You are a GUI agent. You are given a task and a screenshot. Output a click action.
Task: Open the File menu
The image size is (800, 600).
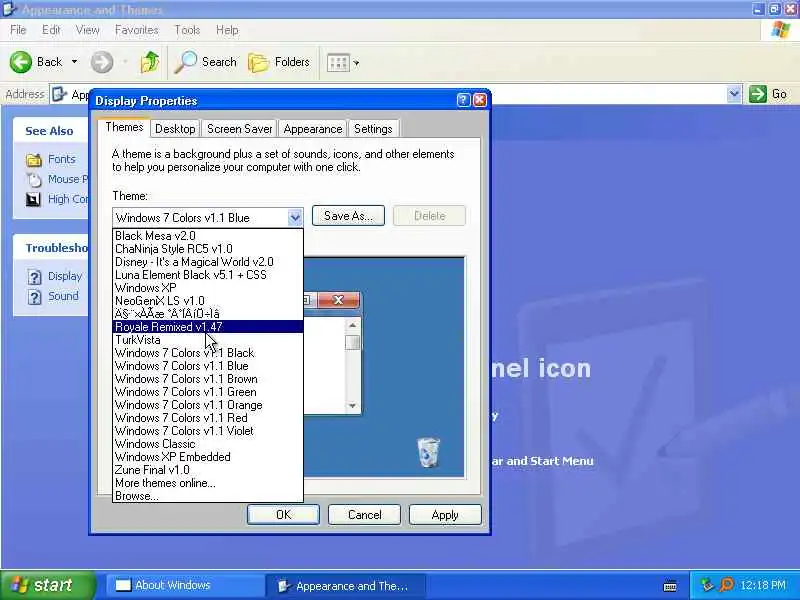[18, 30]
